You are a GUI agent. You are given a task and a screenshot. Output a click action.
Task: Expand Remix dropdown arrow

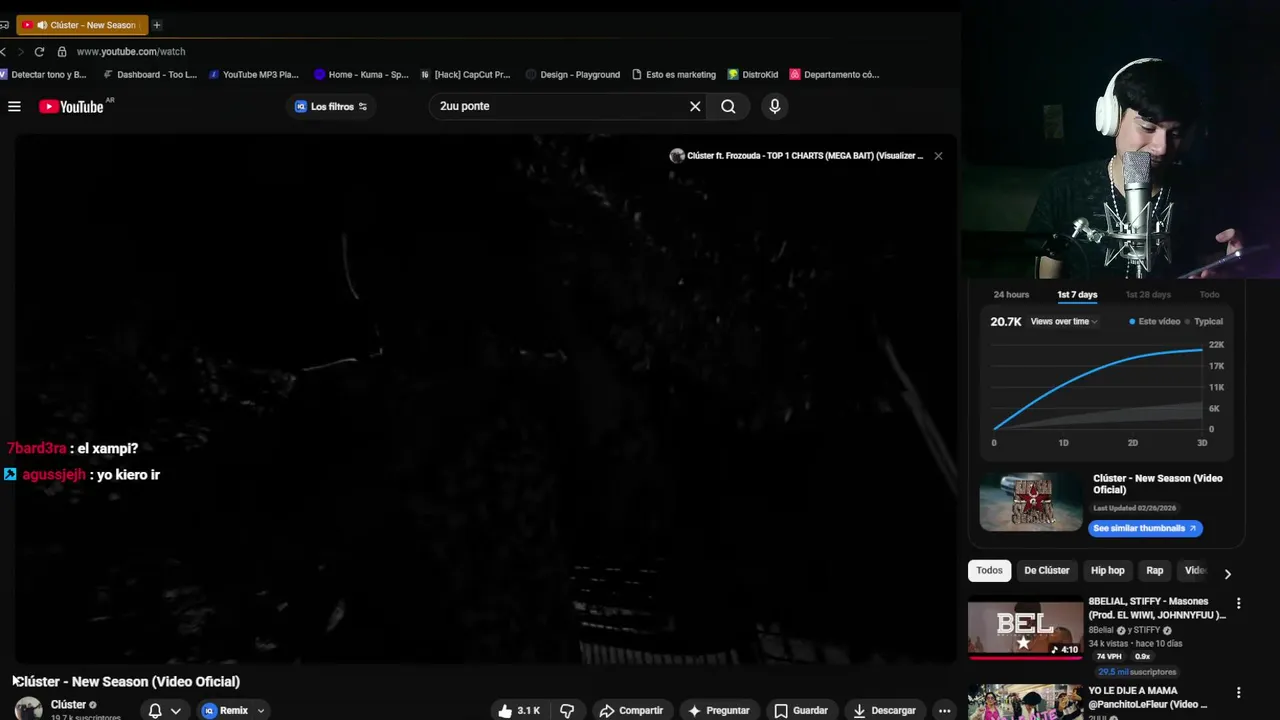(261, 710)
